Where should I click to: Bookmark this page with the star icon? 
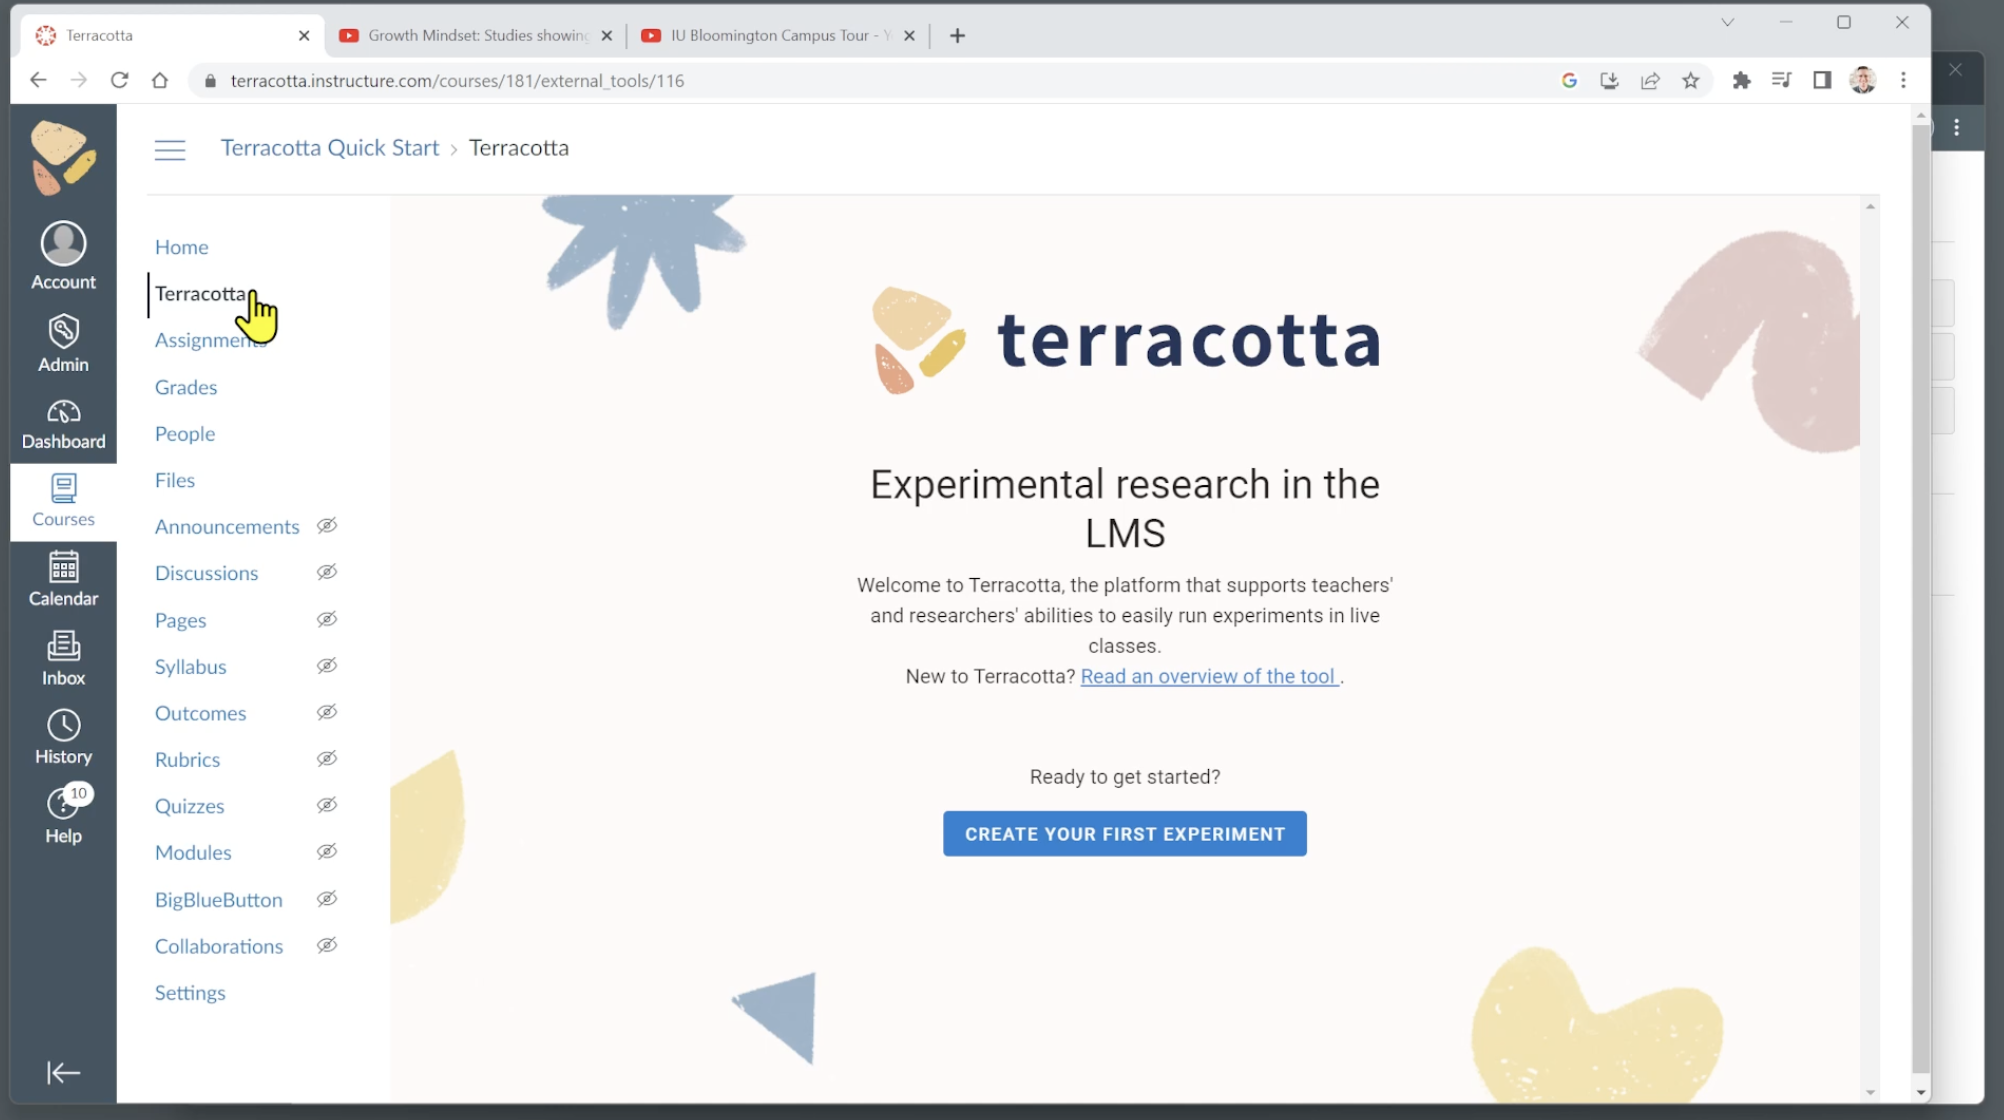coord(1690,80)
